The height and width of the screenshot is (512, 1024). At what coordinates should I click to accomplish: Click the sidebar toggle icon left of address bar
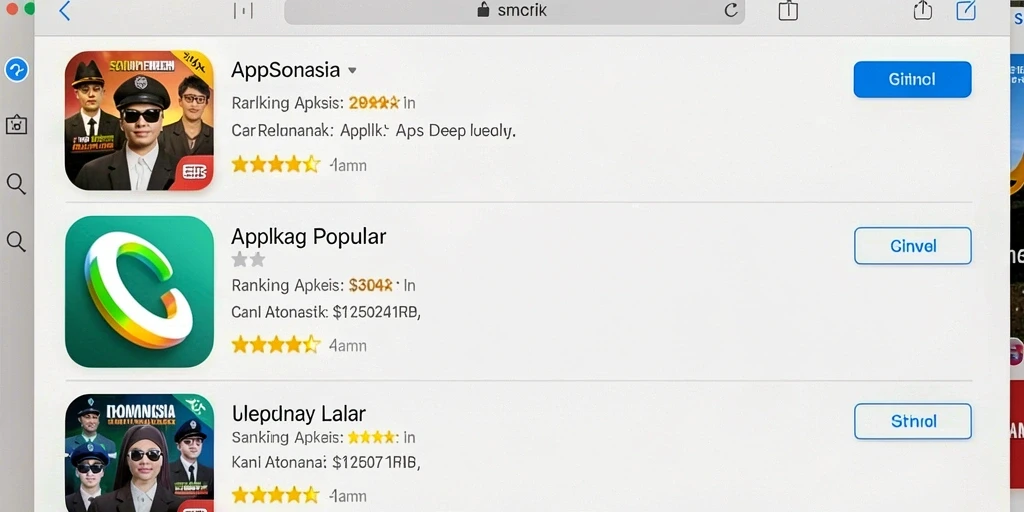(243, 10)
